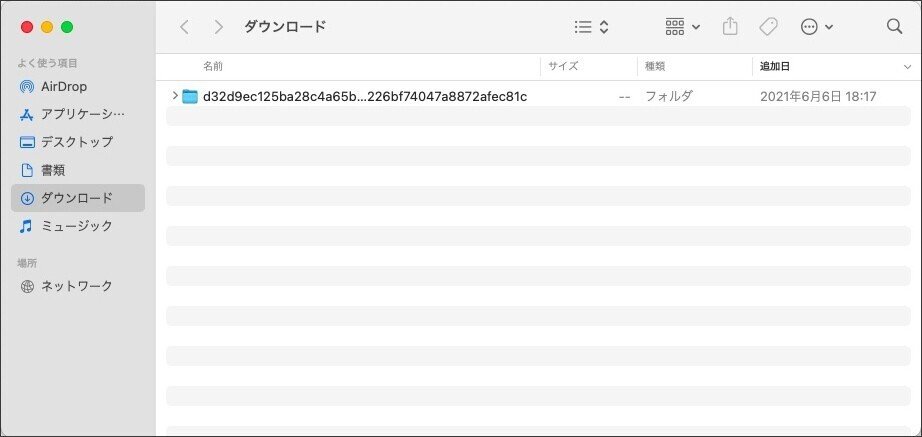Select AirDrop in the sidebar
This screenshot has width=922, height=437.
tap(78, 87)
